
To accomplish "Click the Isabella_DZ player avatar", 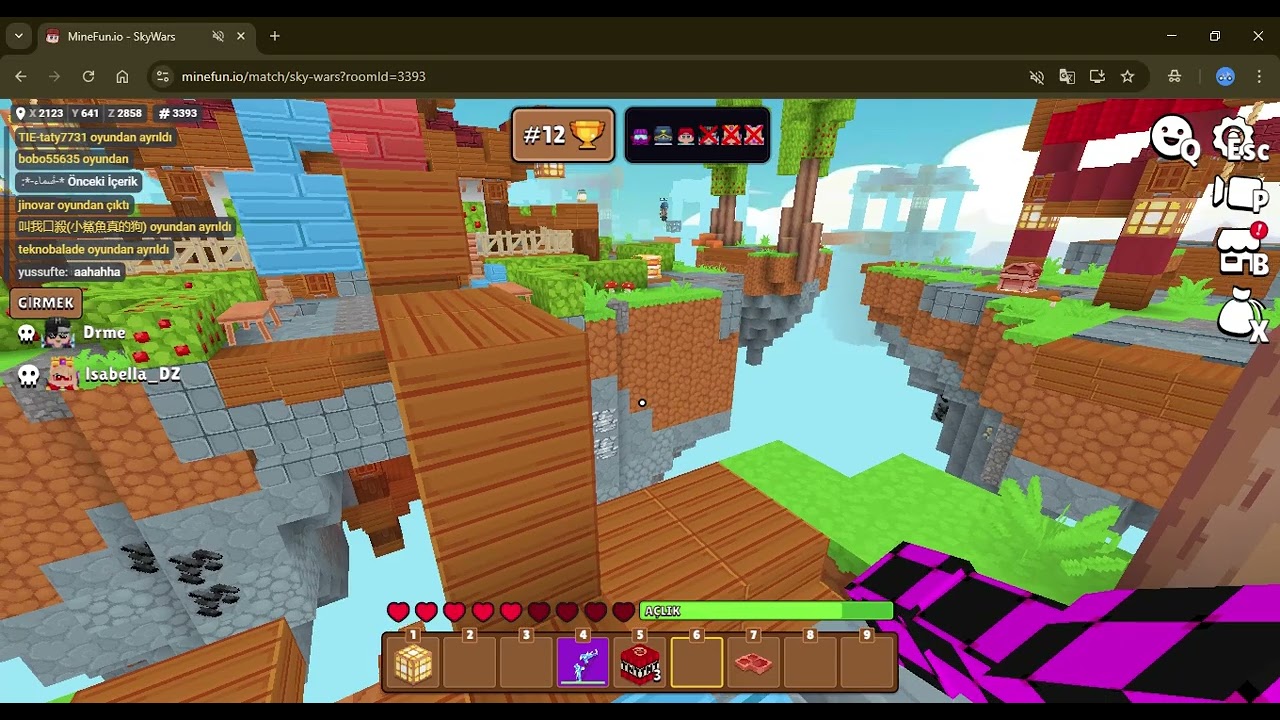I will pos(62,374).
